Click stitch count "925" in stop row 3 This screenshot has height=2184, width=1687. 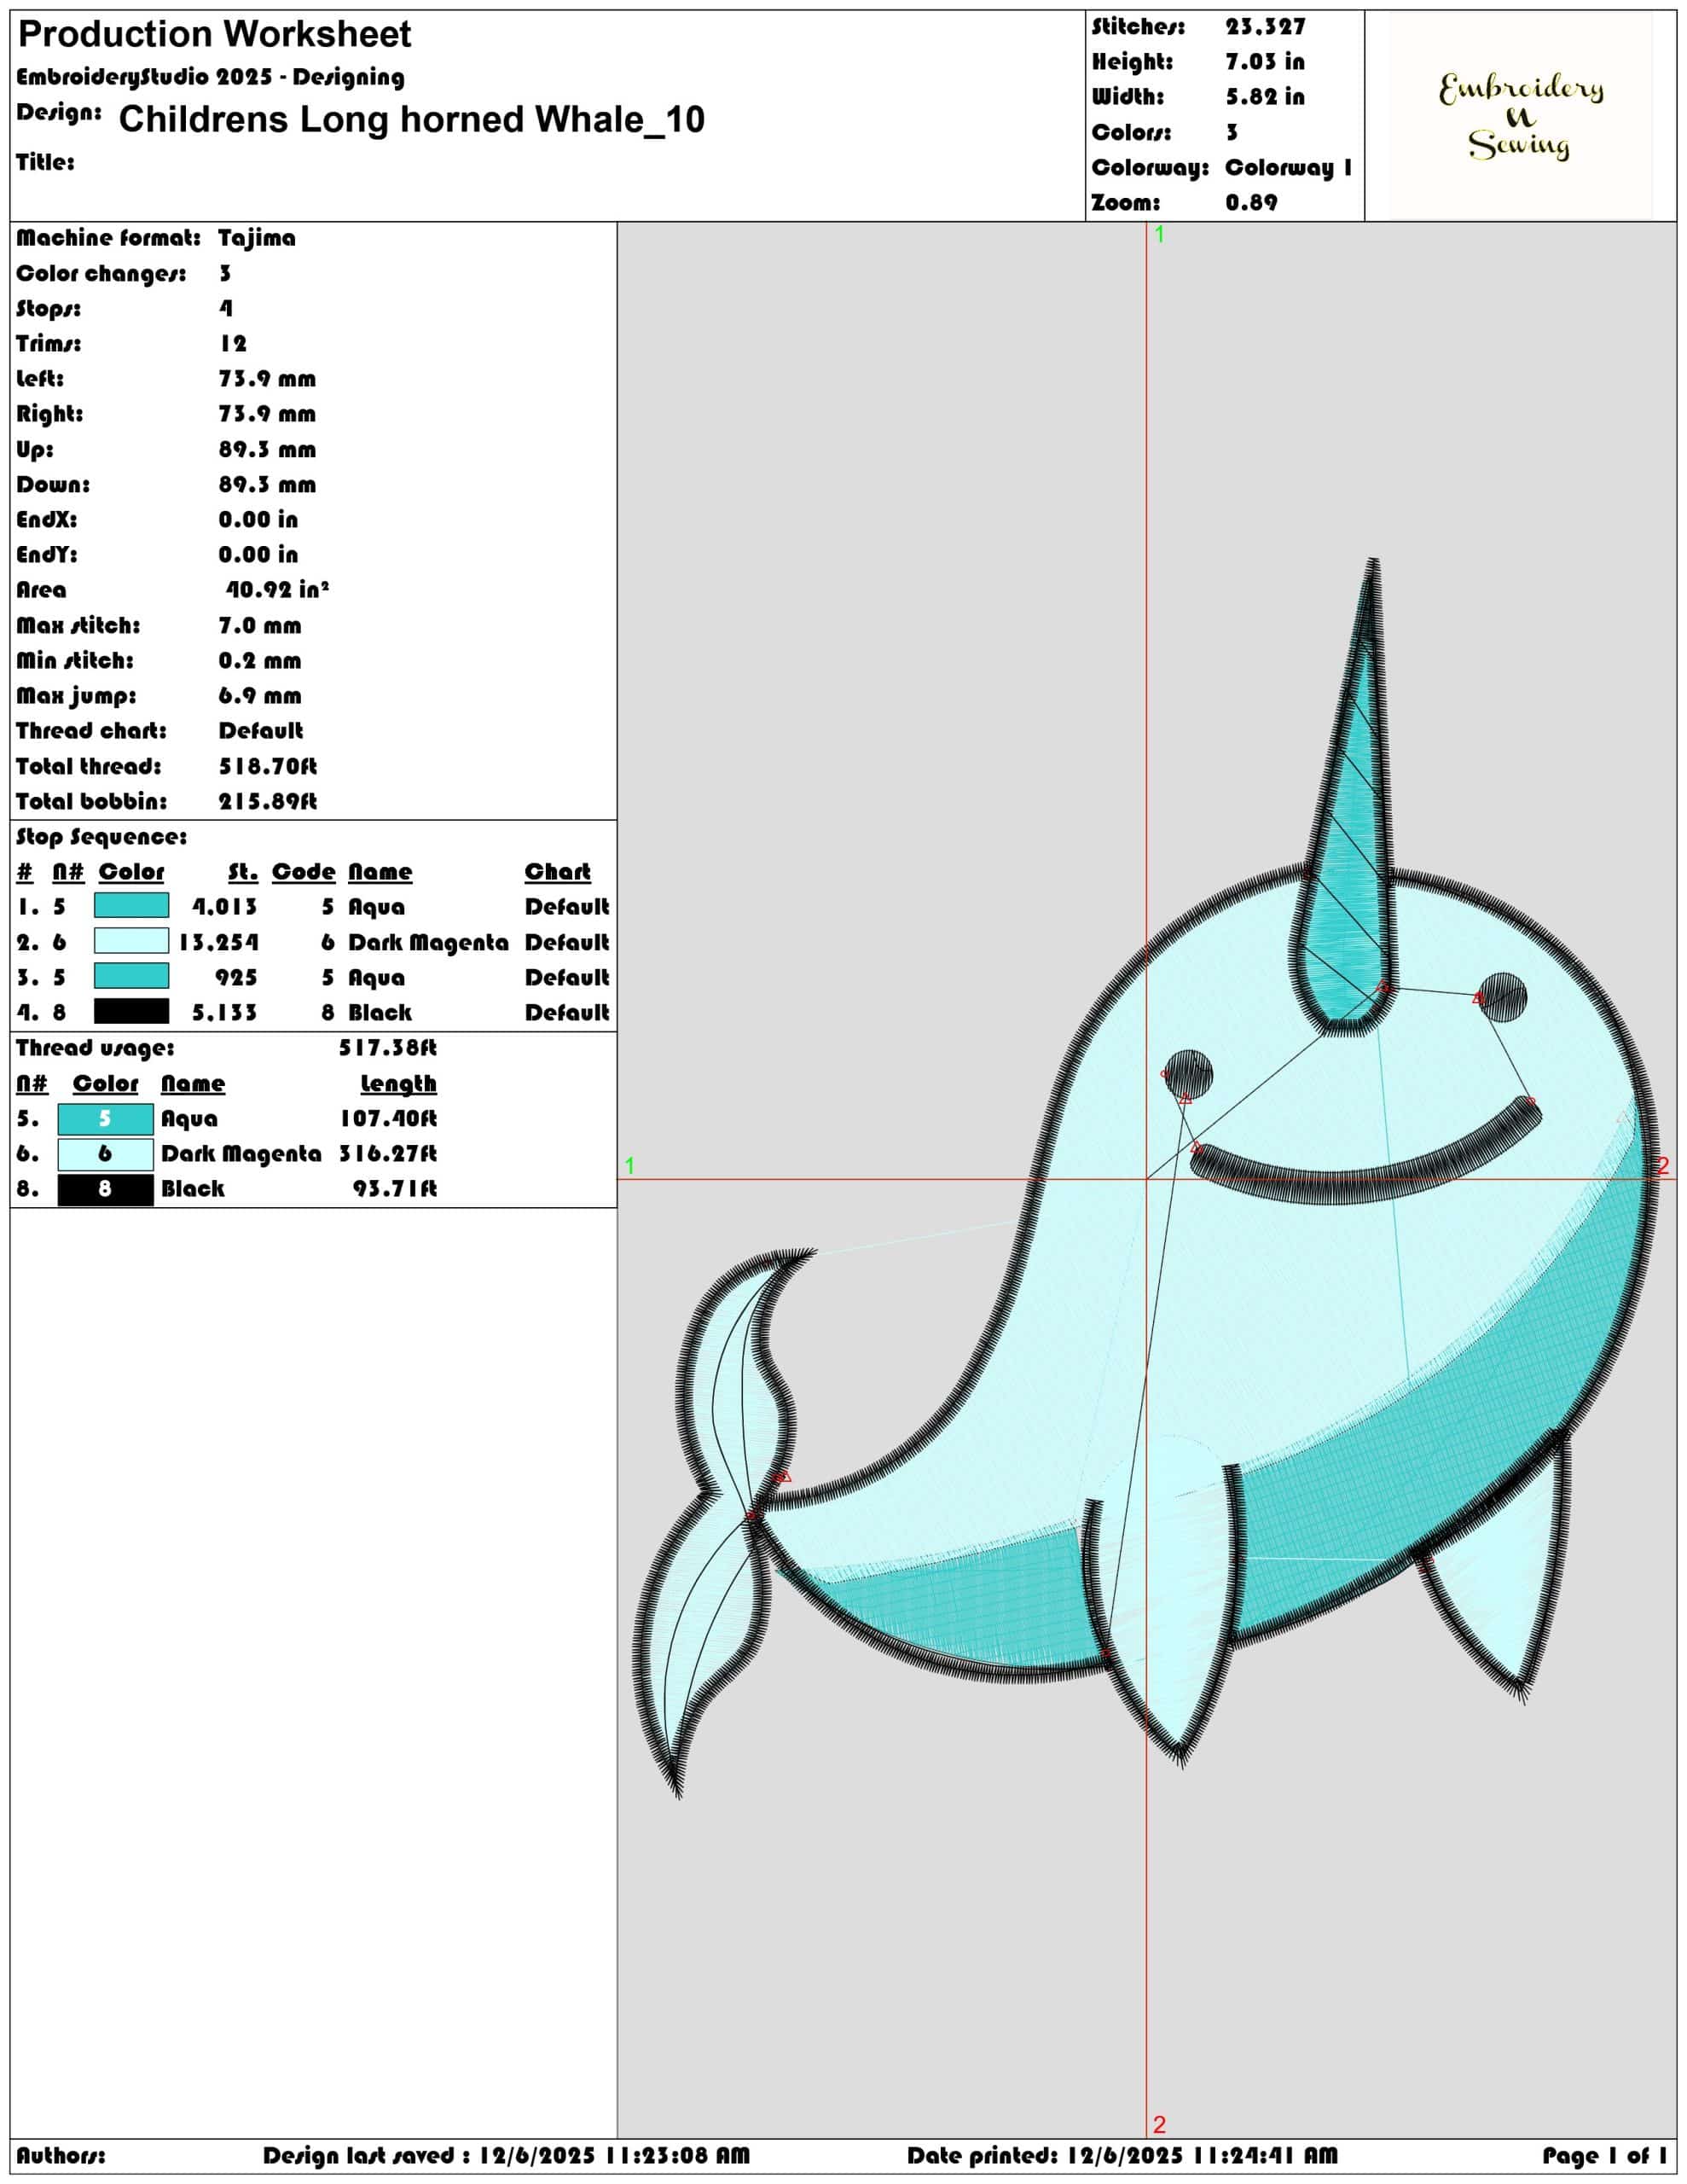[237, 977]
